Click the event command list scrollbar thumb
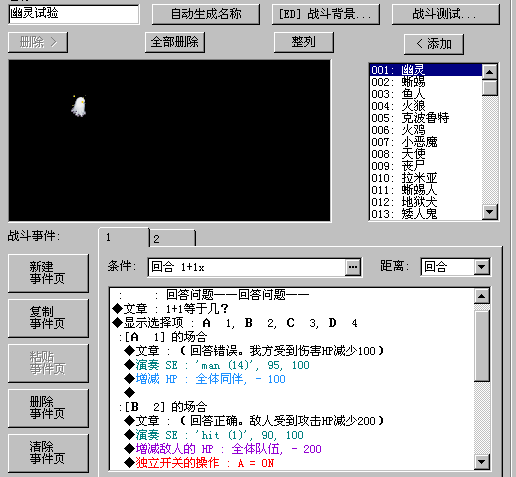Viewport: 516px width, 477px height. tap(482, 345)
